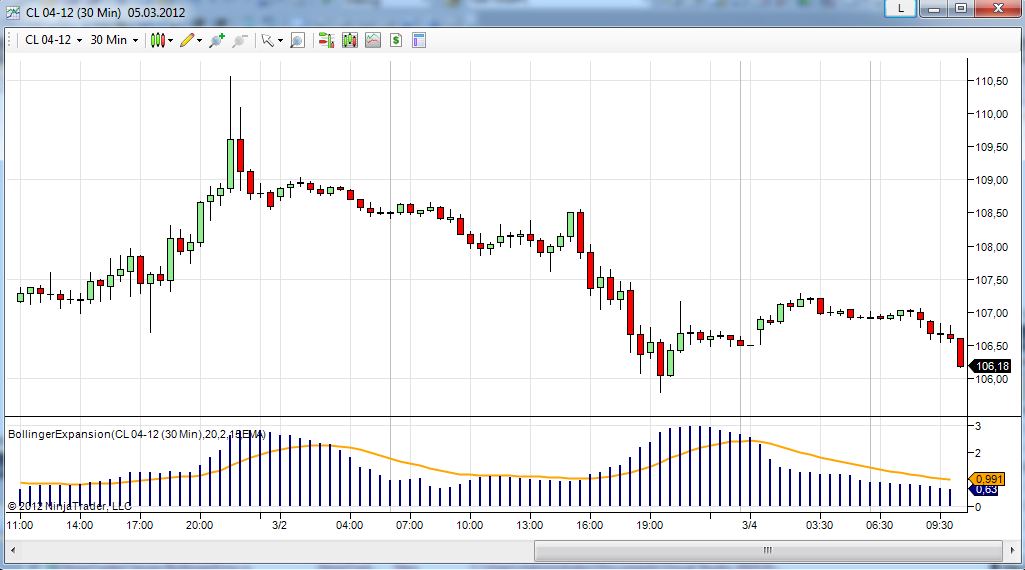Image resolution: width=1025 pixels, height=570 pixels.
Task: Click the blue 0,63 indicator value marker
Action: pos(986,490)
